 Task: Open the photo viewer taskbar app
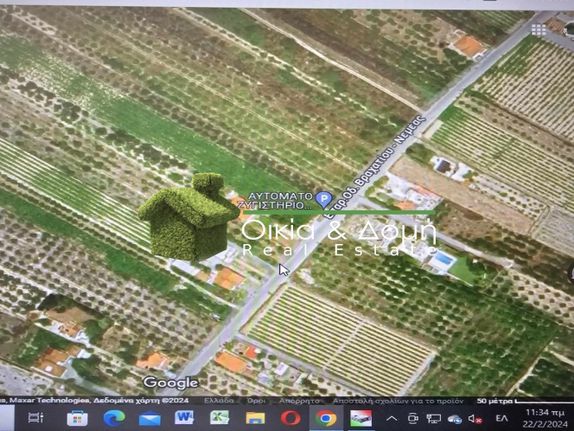361,418
